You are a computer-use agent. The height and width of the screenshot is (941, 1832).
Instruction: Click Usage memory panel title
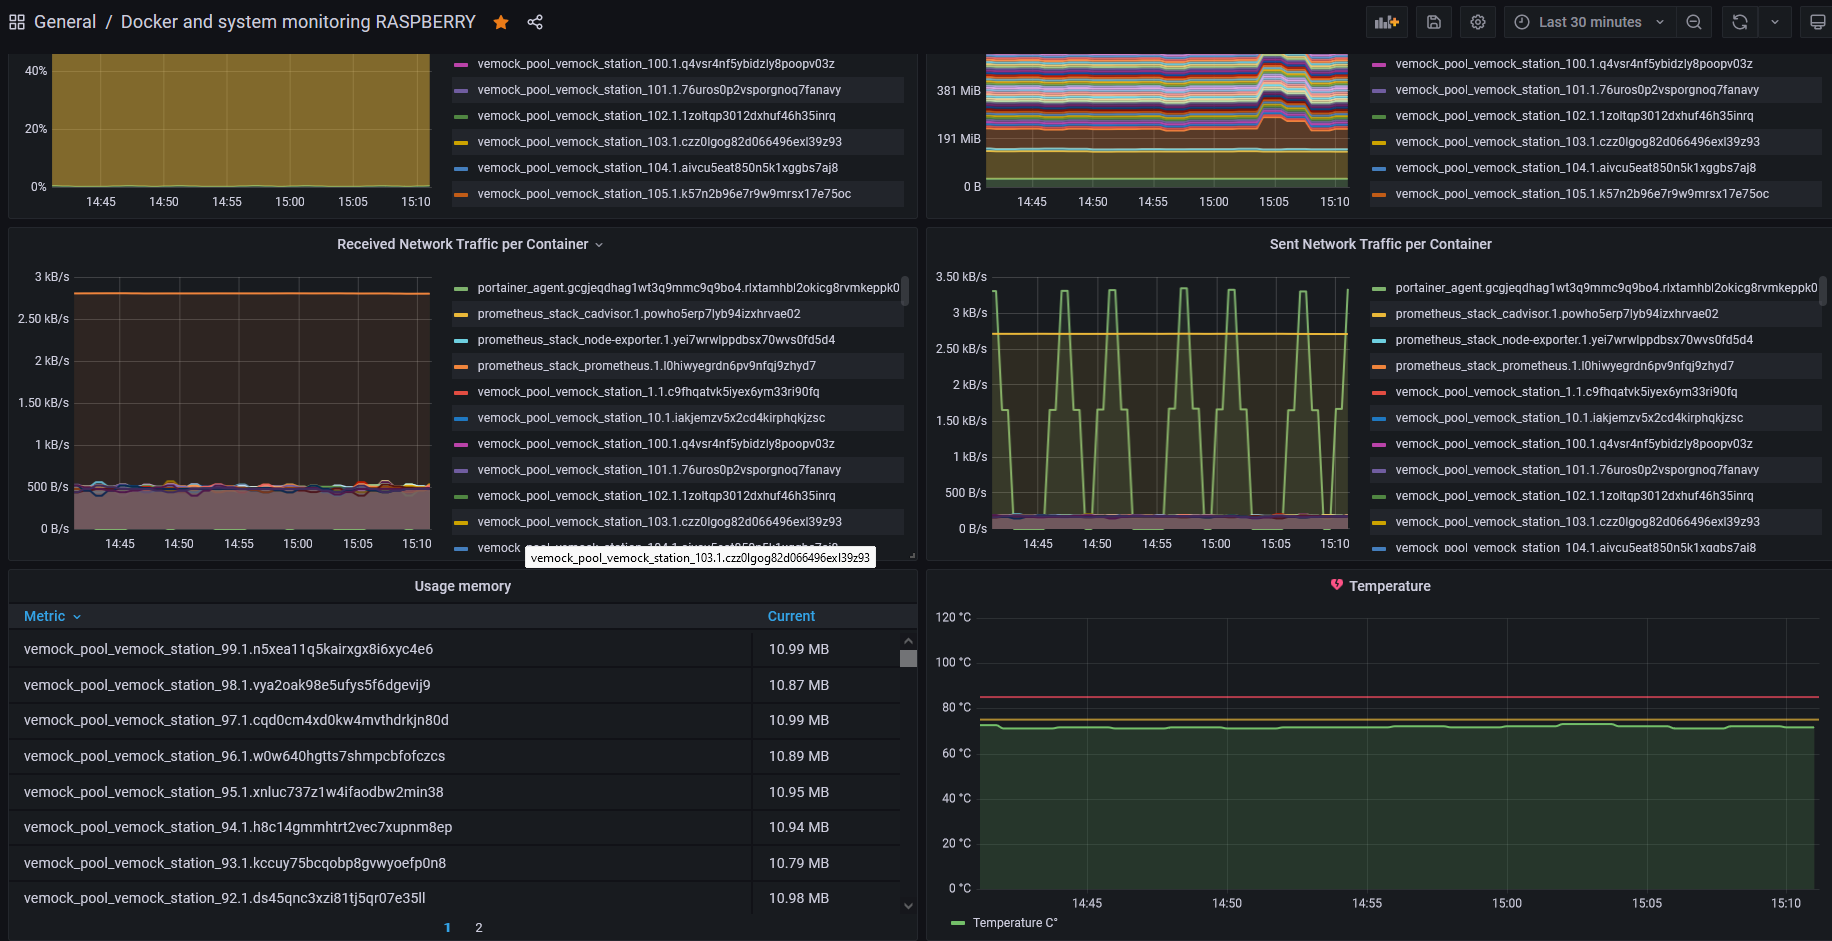pyautogui.click(x=463, y=586)
